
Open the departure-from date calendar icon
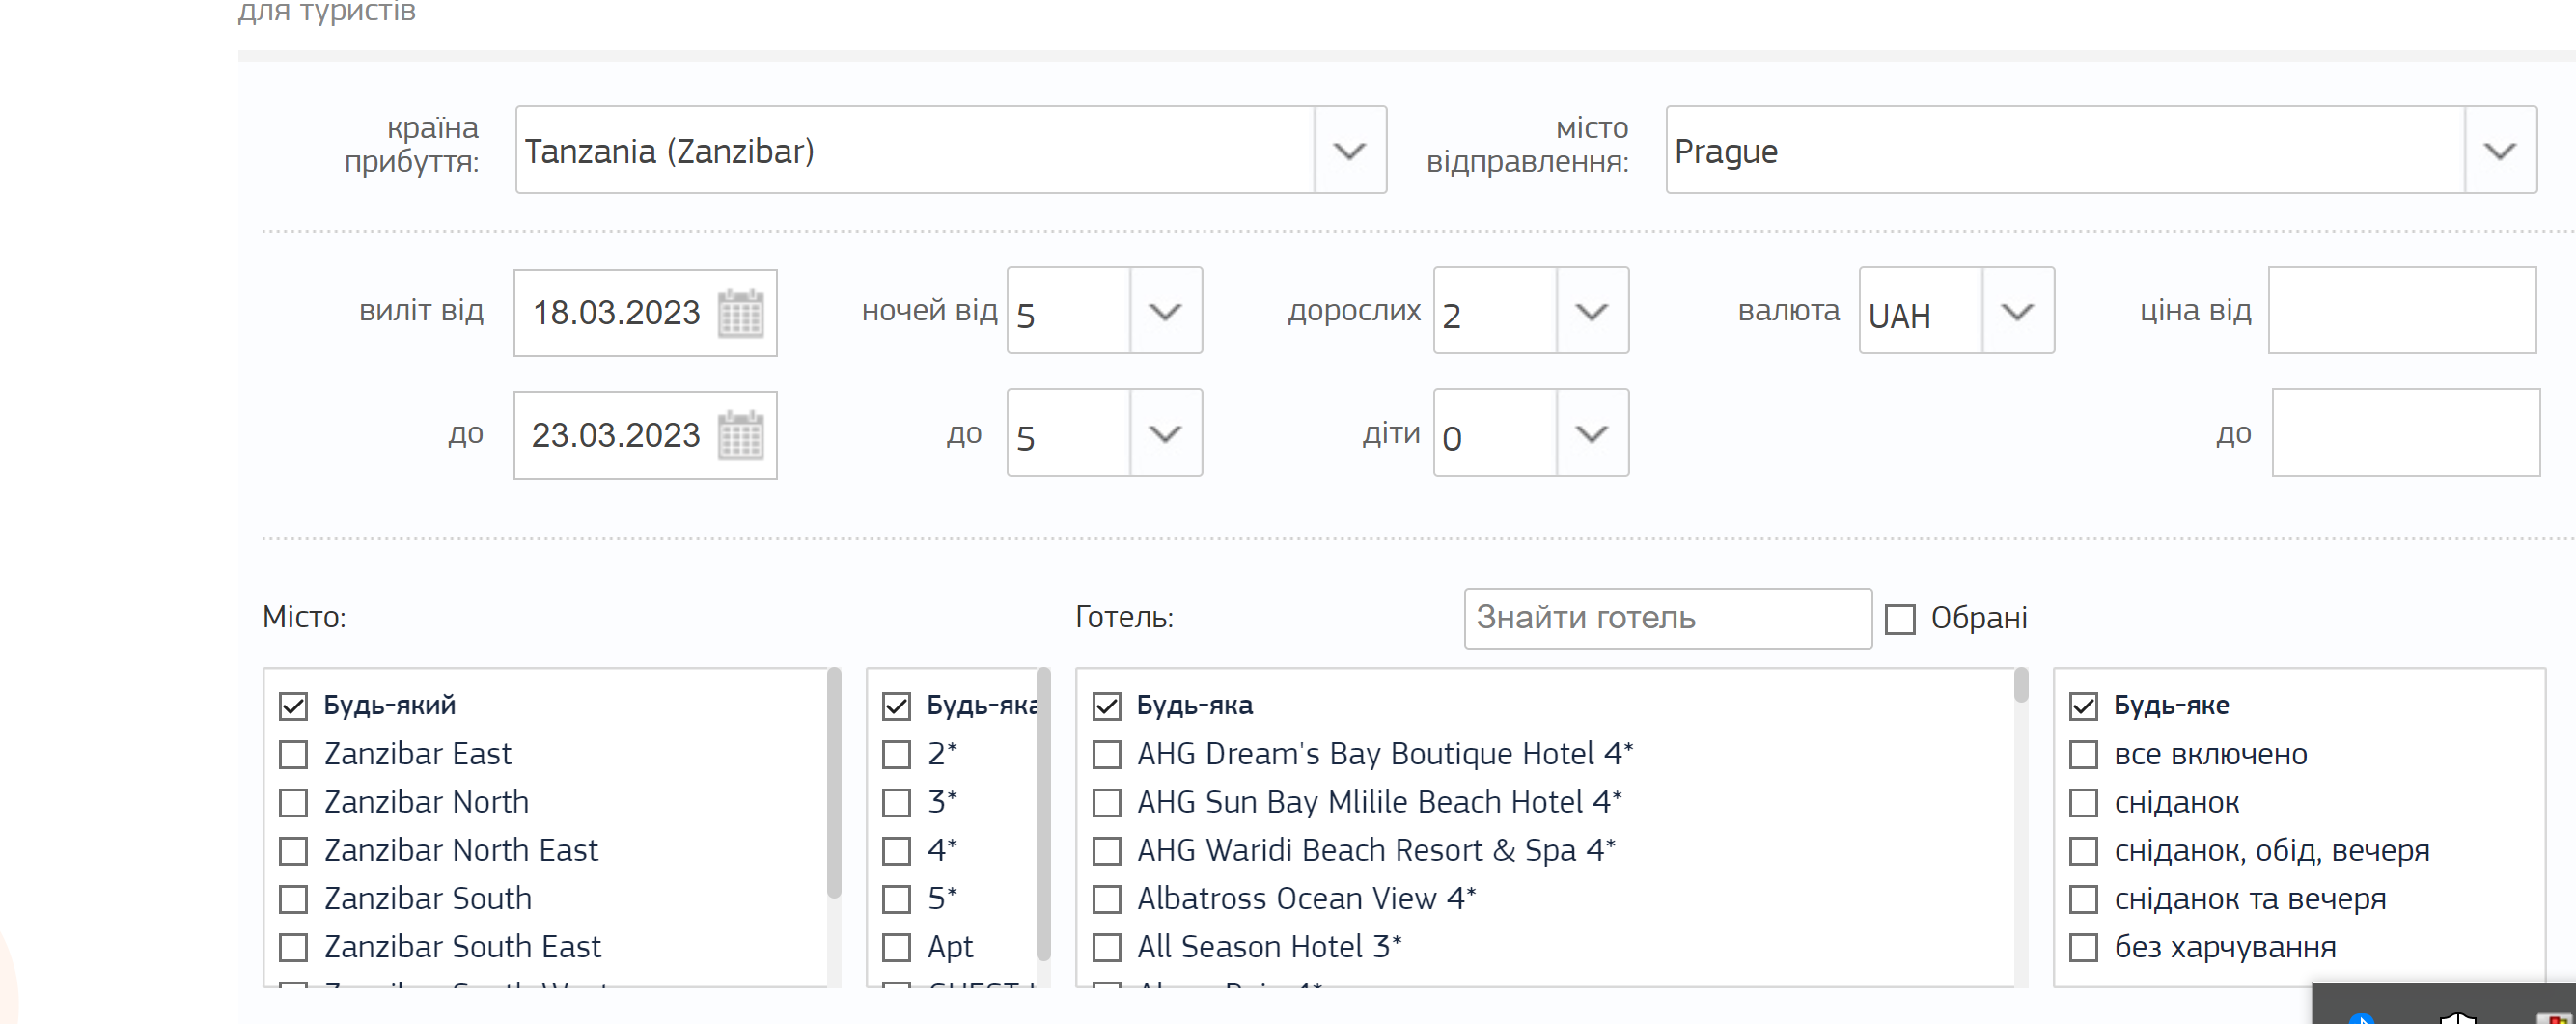[x=740, y=313]
